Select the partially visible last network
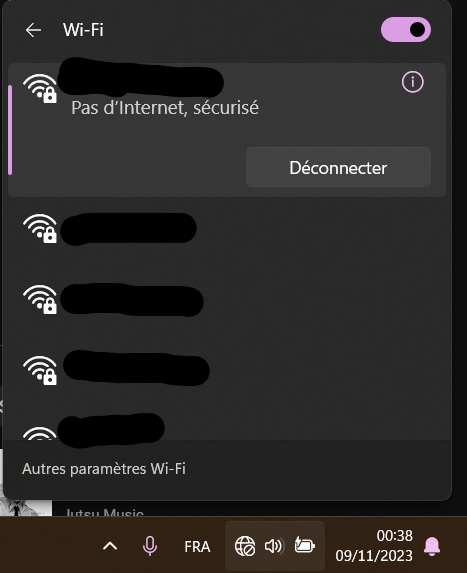This screenshot has width=467, height=573. pos(227,429)
